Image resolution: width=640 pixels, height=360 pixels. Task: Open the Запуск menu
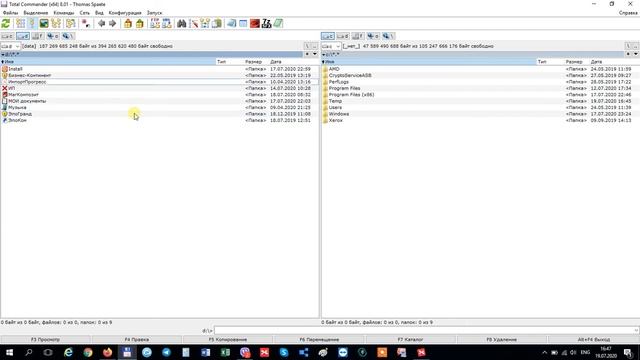pyautogui.click(x=154, y=13)
